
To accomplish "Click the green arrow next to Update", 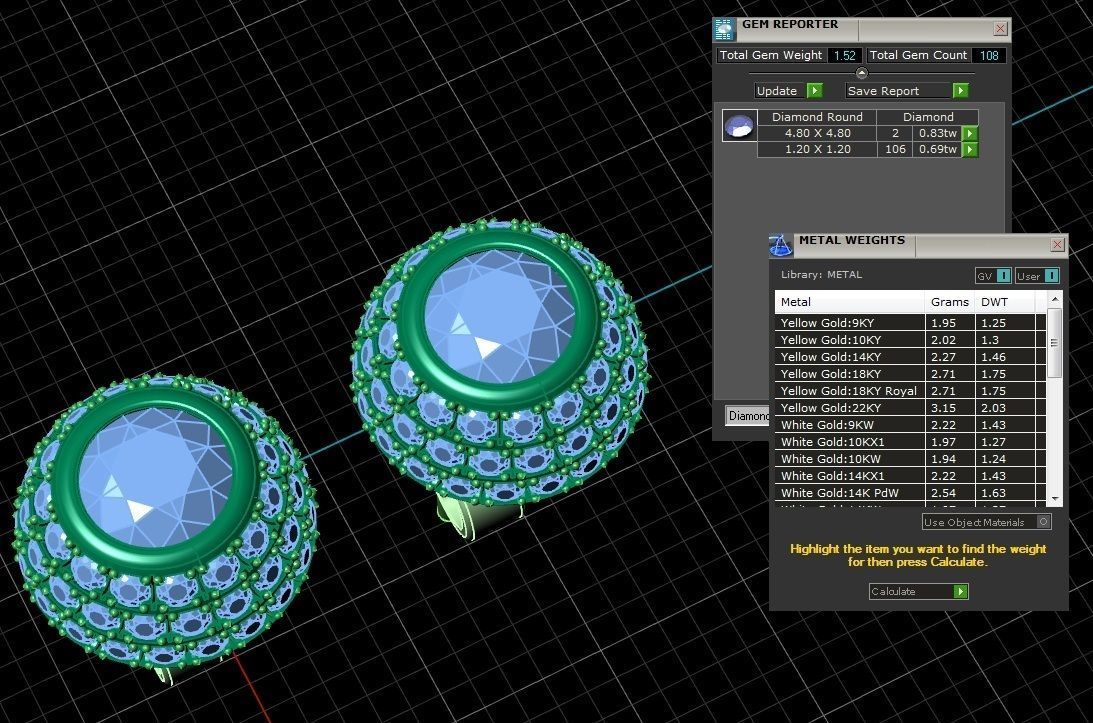I will pyautogui.click(x=814, y=91).
